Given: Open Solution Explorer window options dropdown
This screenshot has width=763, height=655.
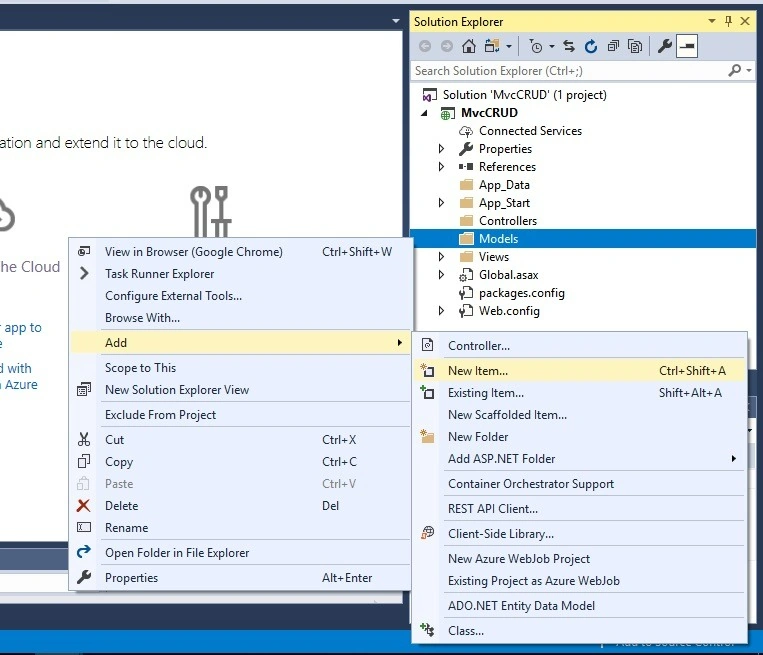Looking at the screenshot, I should coord(712,21).
